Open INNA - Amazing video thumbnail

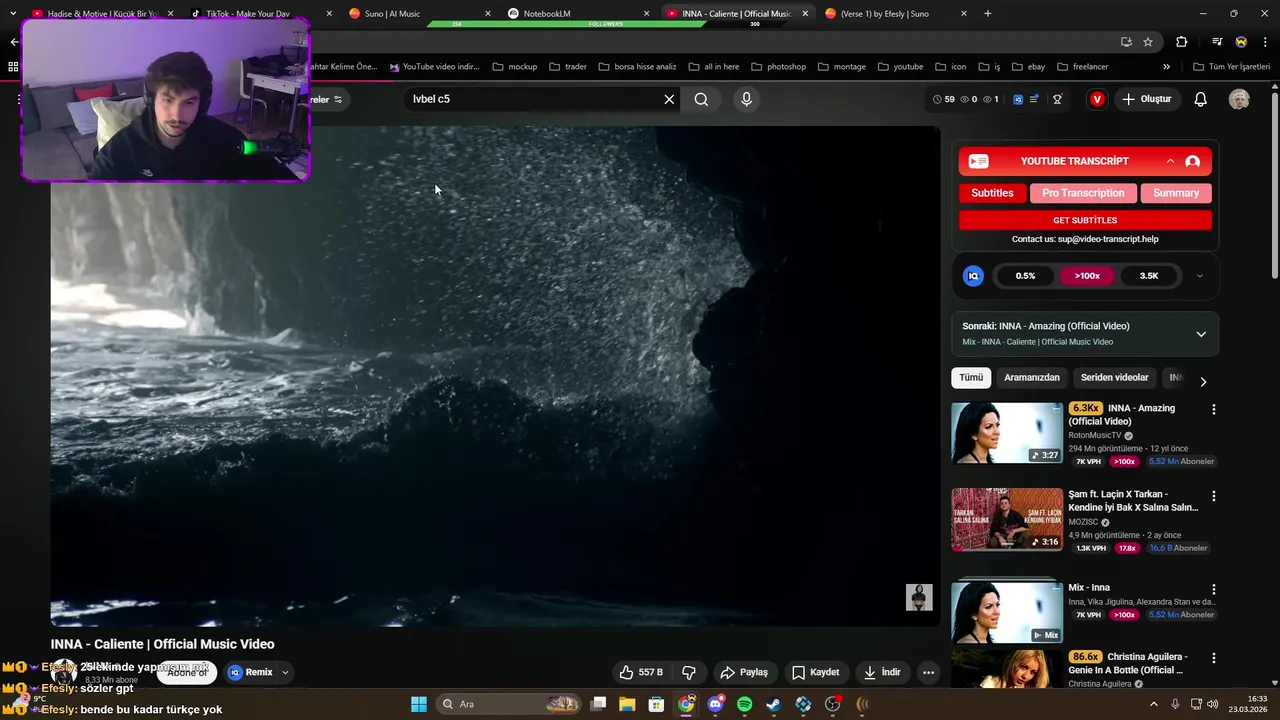tap(1007, 433)
